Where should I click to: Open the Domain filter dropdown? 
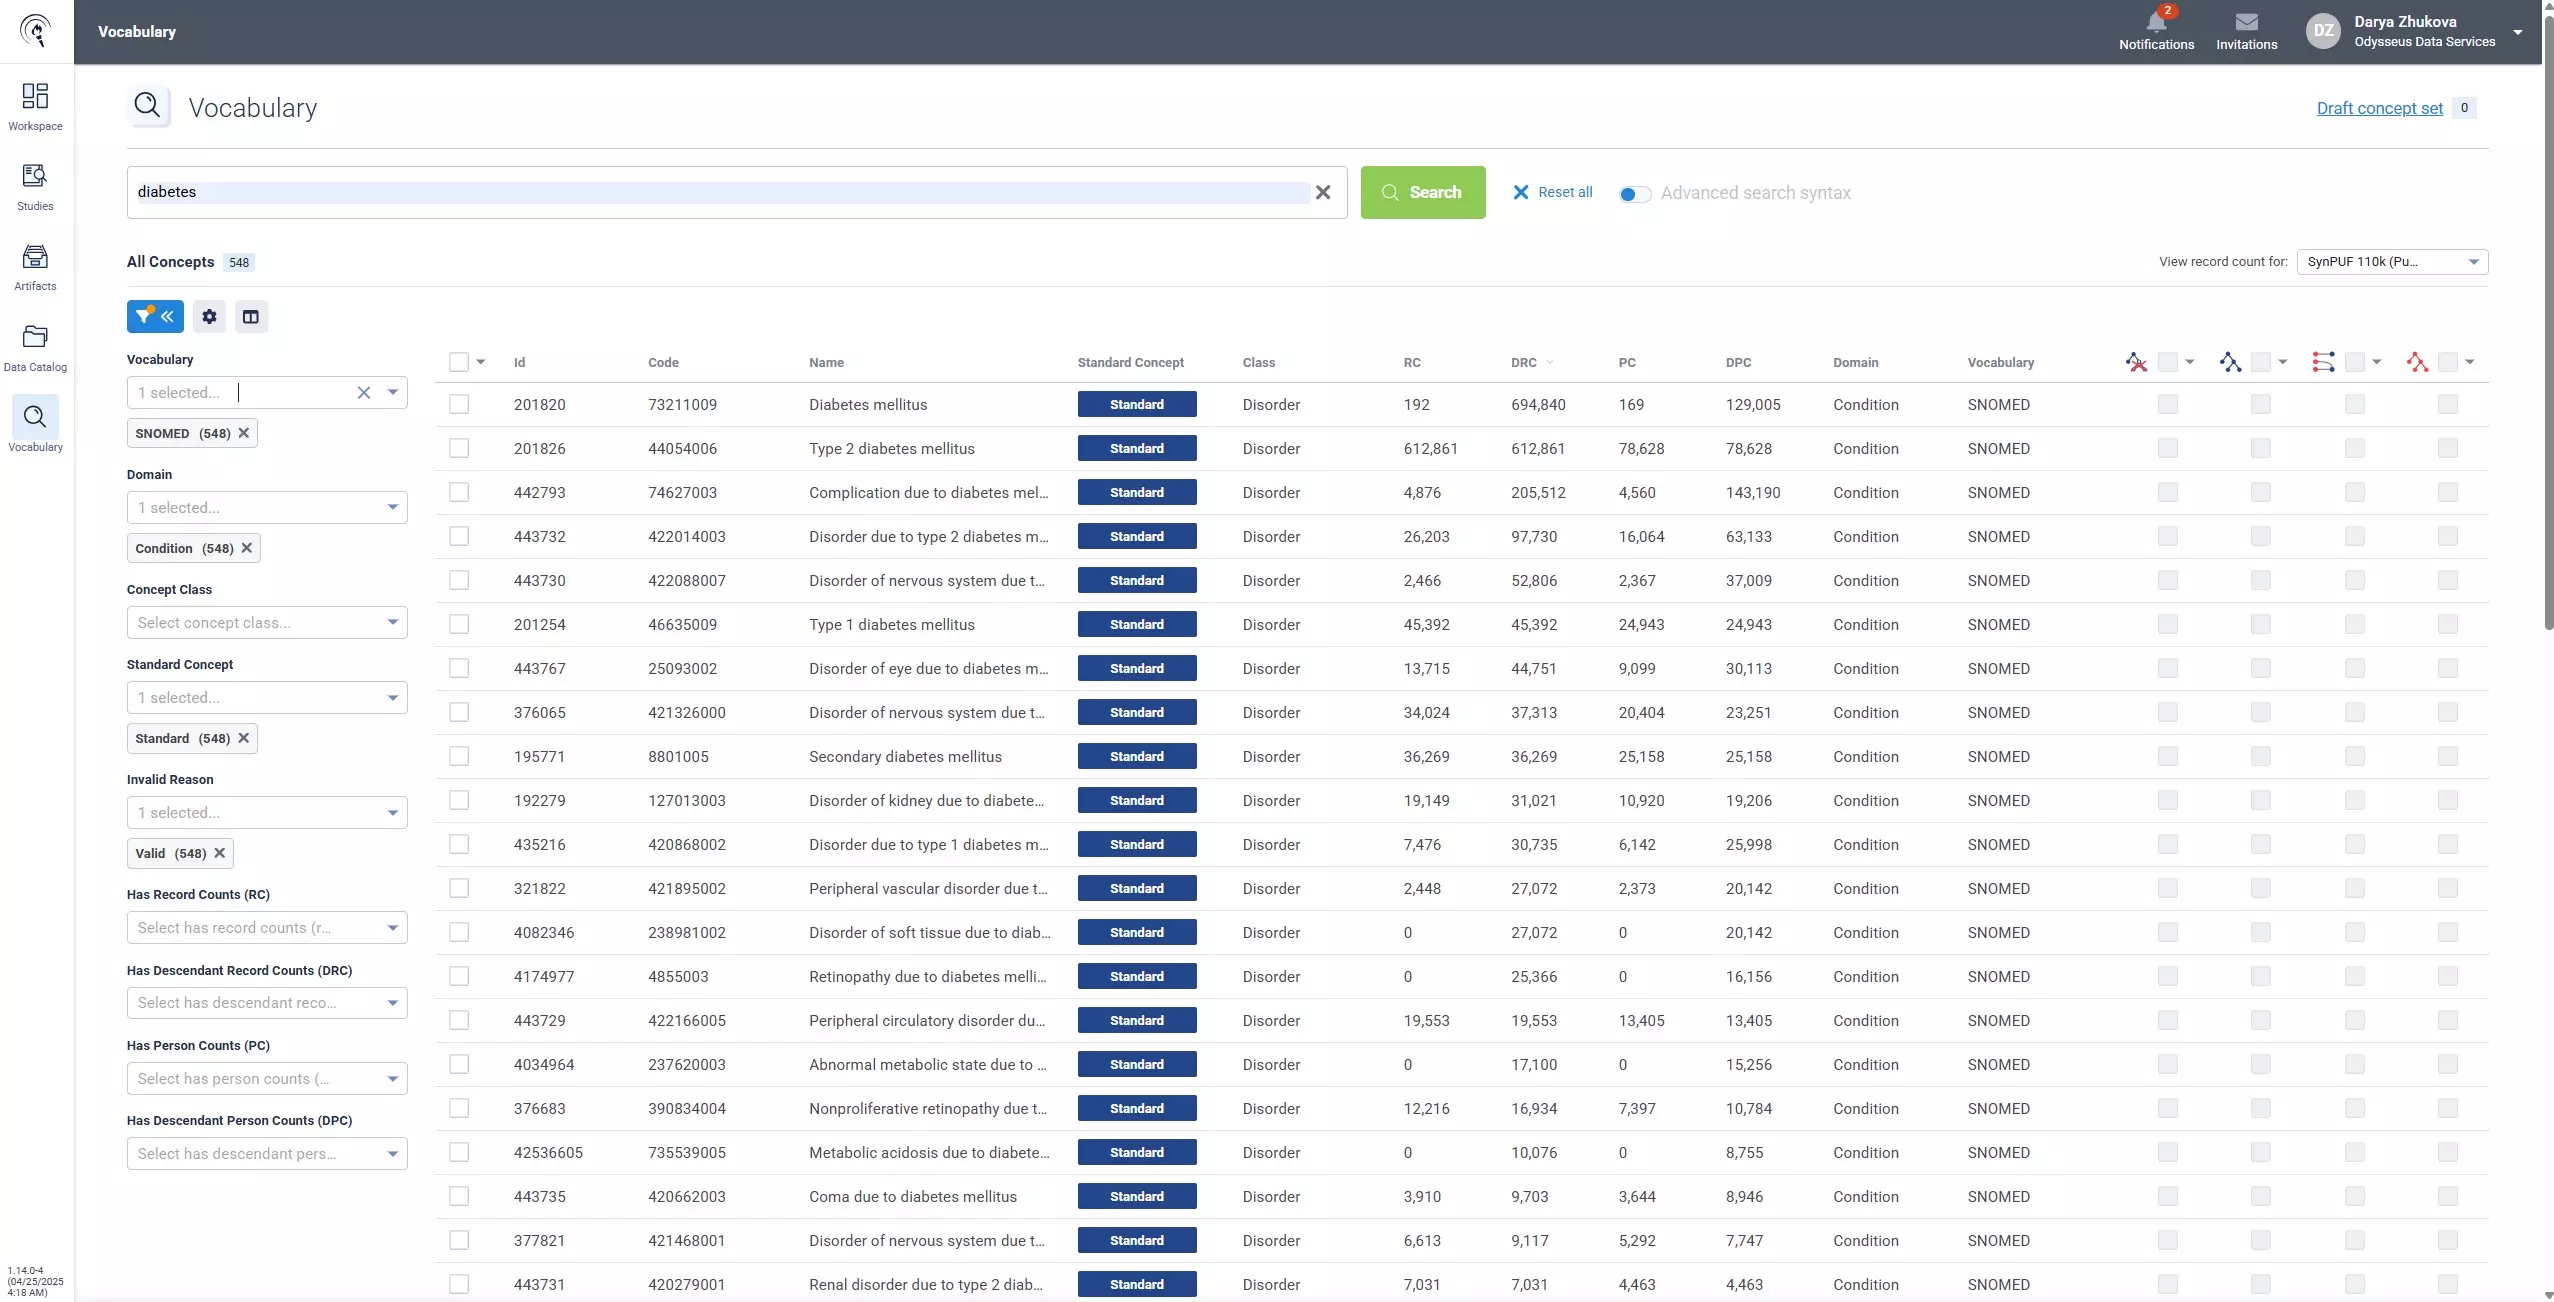pos(267,507)
